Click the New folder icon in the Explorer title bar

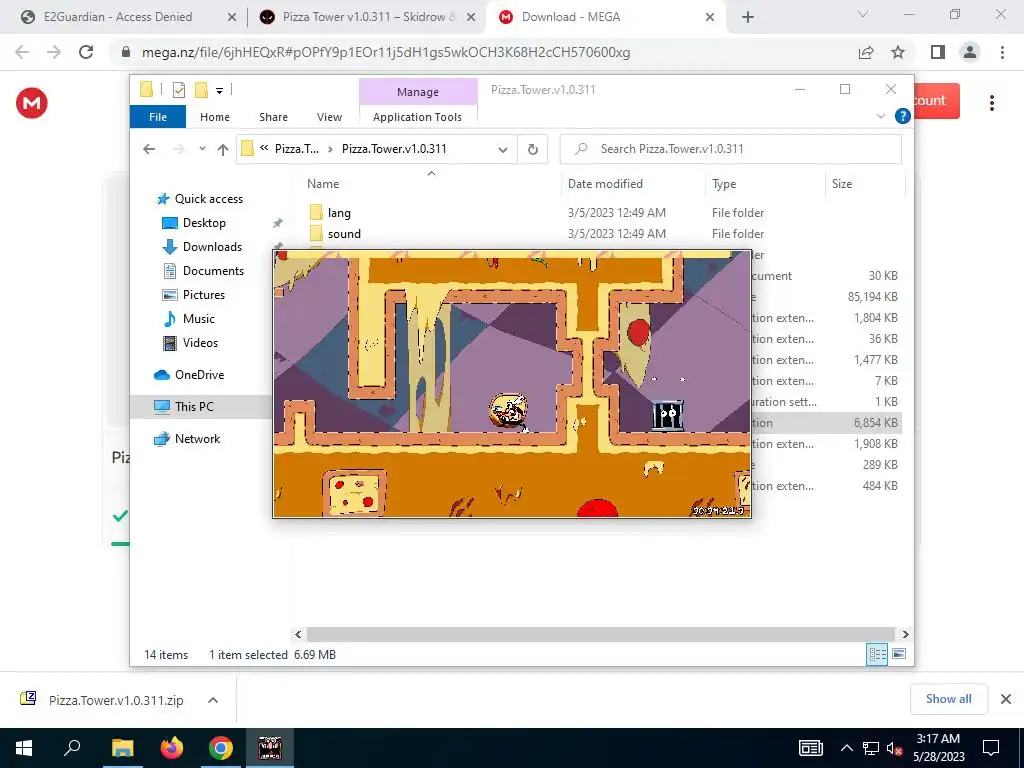[202, 90]
